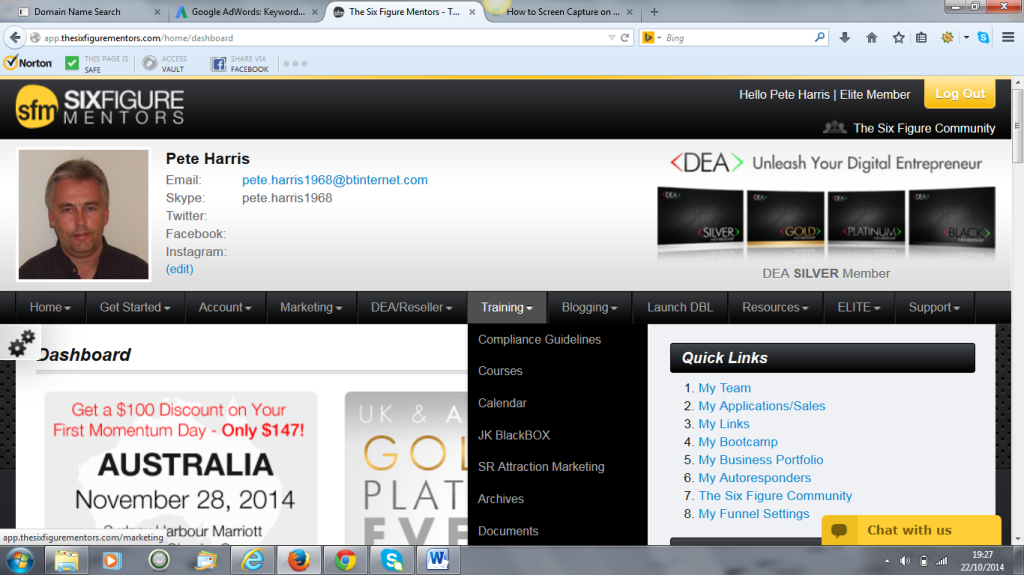Viewport: 1024px width, 575px height.
Task: Expand the Blogging dropdown menu
Action: (x=589, y=307)
